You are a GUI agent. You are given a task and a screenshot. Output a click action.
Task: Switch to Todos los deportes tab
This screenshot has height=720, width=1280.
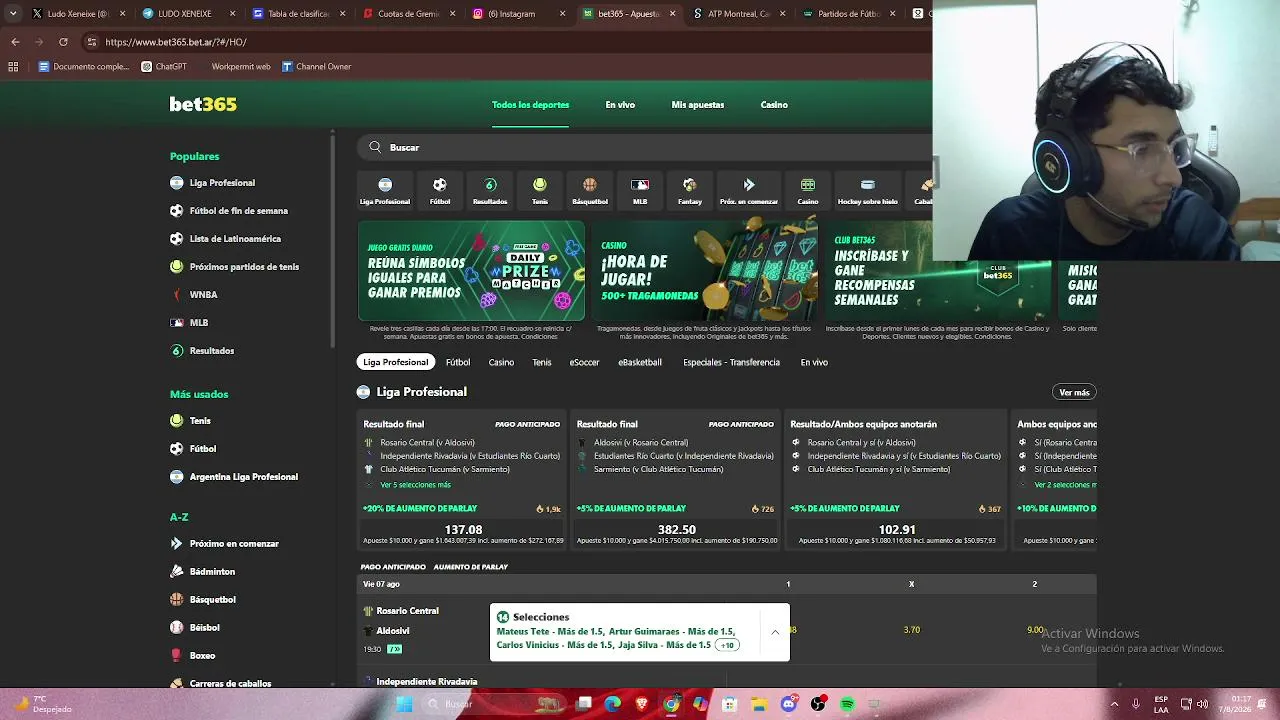[x=530, y=105]
